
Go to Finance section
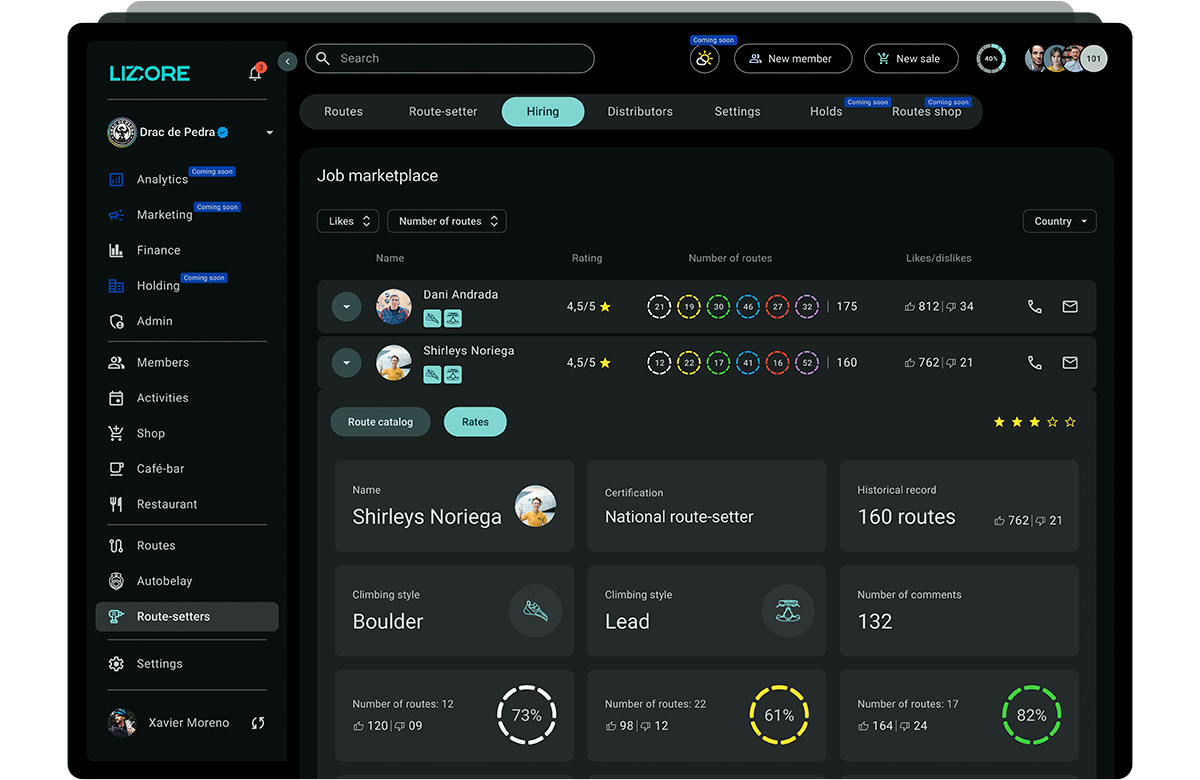coord(158,251)
